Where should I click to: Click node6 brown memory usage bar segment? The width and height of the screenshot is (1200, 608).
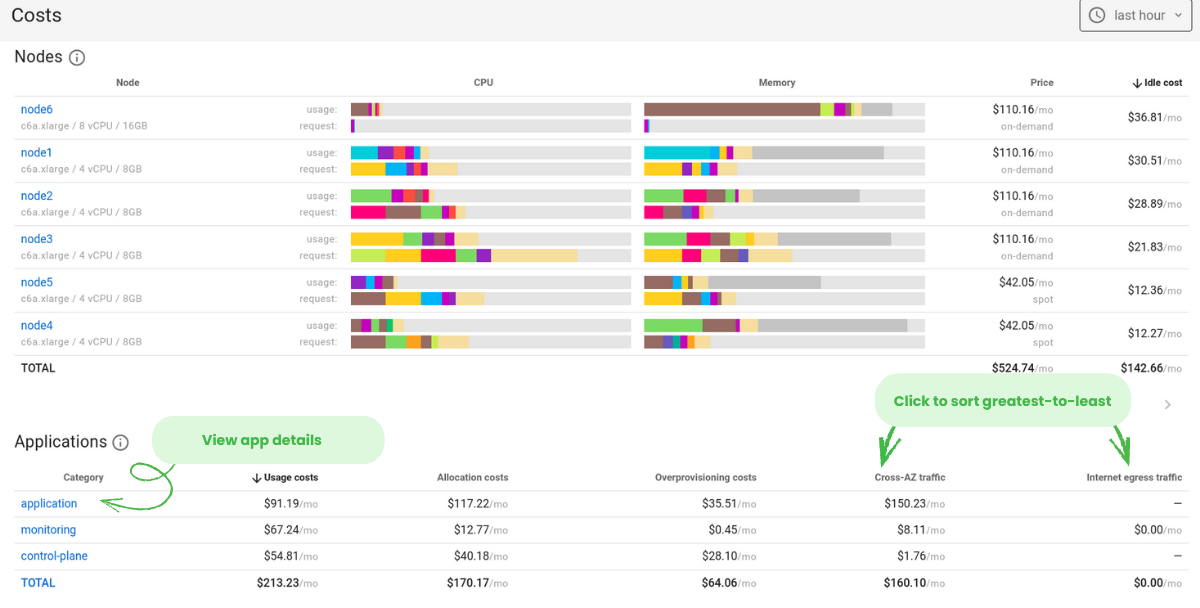731,109
